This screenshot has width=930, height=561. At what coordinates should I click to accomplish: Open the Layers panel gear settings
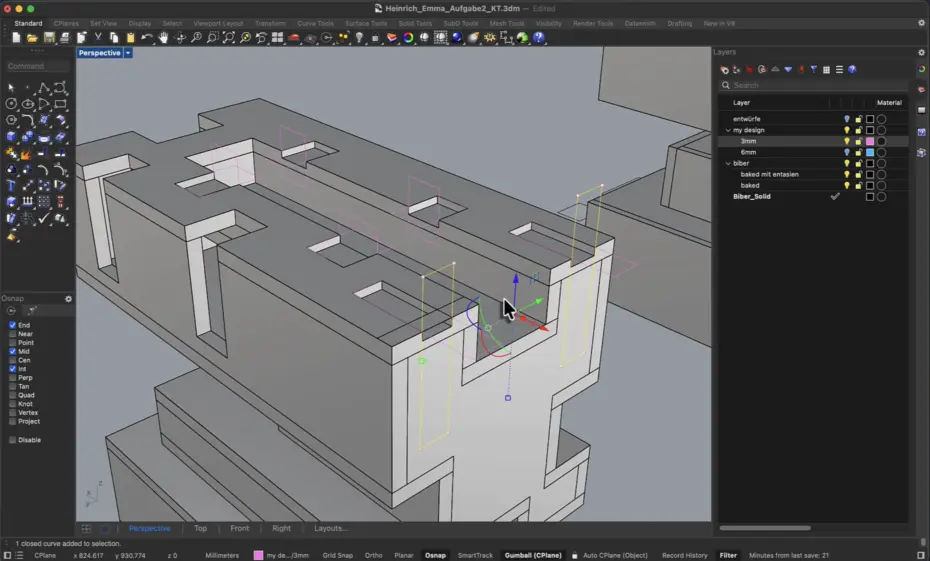click(921, 52)
